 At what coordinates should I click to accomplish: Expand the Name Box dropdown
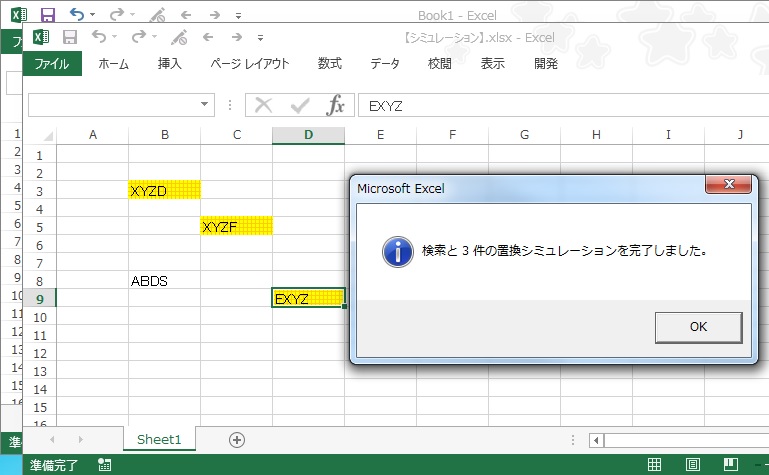[x=206, y=105]
